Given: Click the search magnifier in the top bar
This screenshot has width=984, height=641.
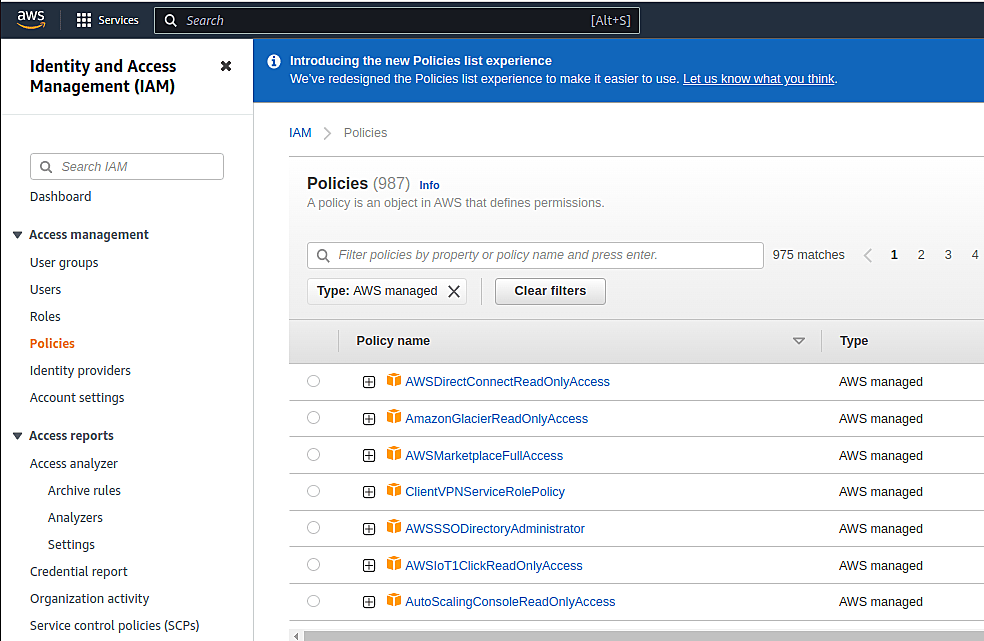Looking at the screenshot, I should coord(170,20).
